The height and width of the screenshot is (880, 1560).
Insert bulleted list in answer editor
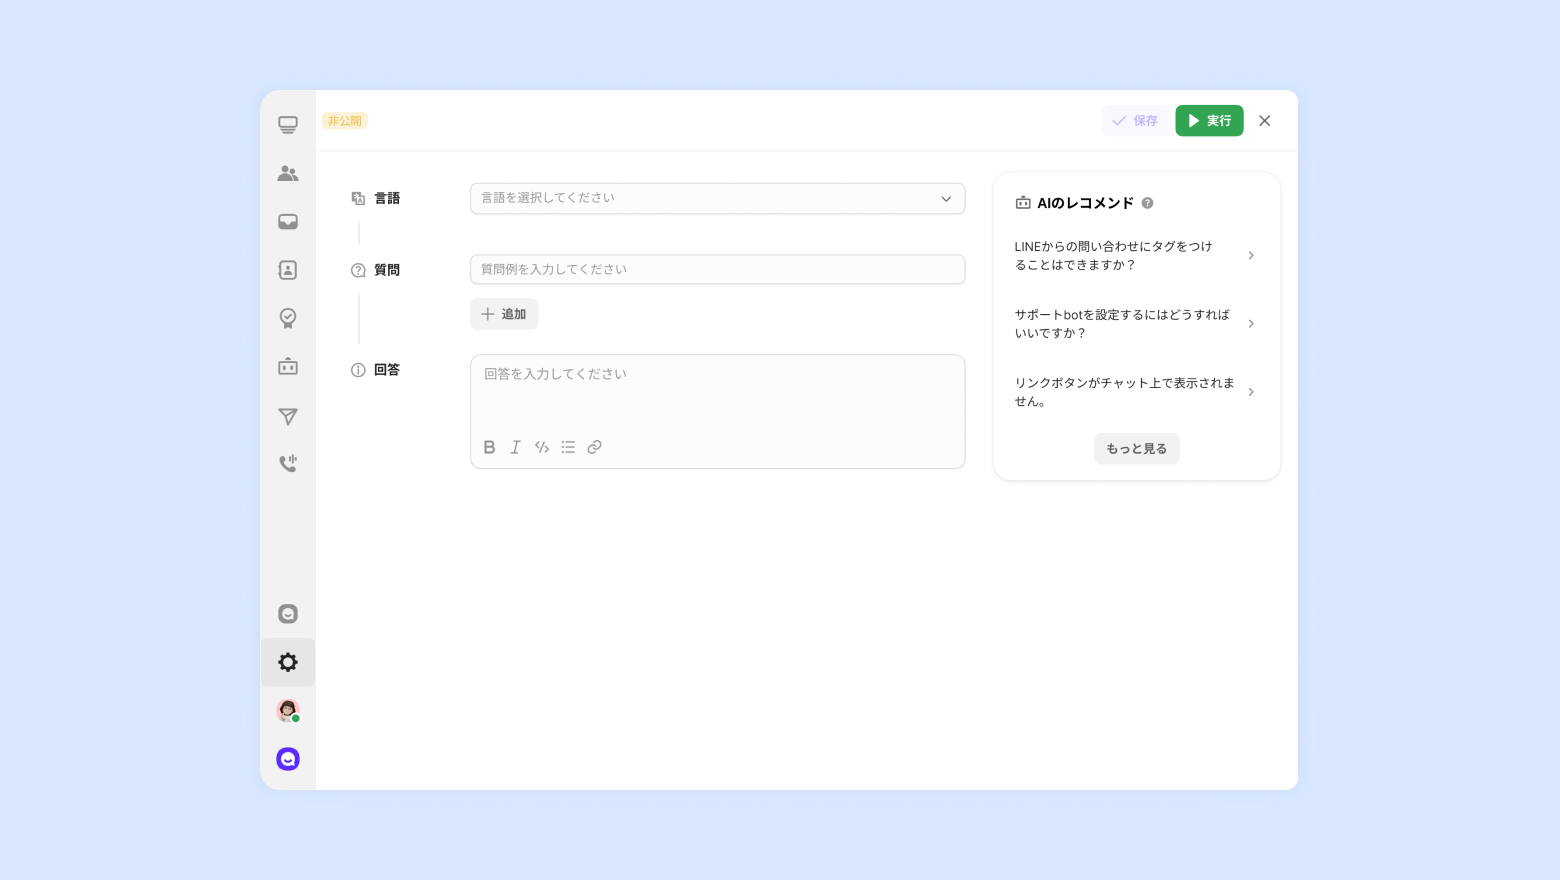[x=568, y=447]
